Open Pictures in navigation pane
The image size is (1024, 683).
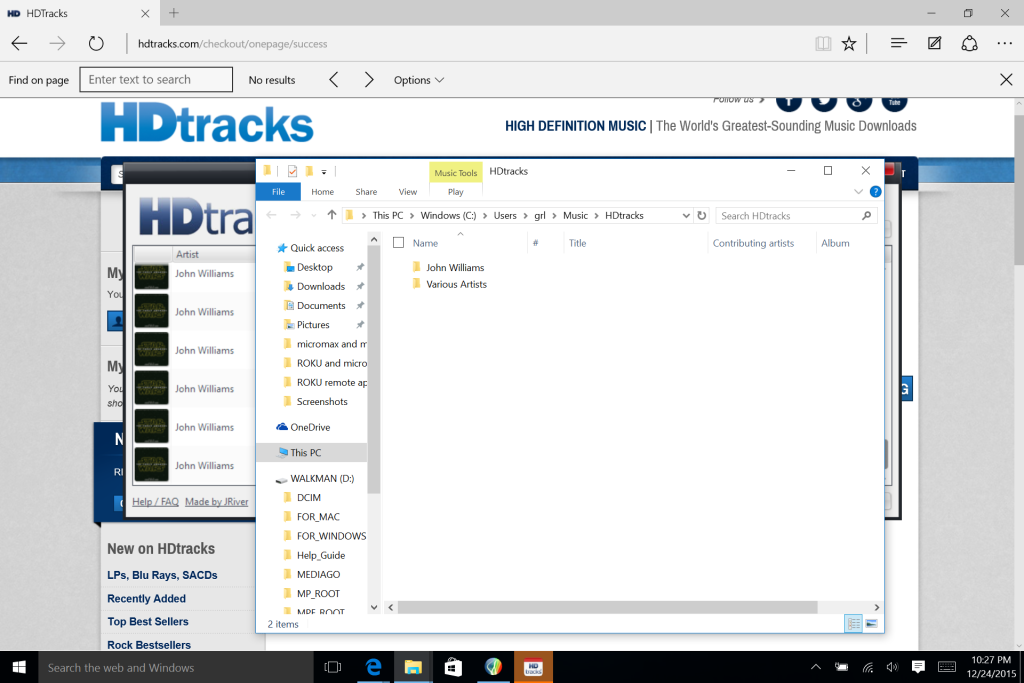pyautogui.click(x=313, y=325)
